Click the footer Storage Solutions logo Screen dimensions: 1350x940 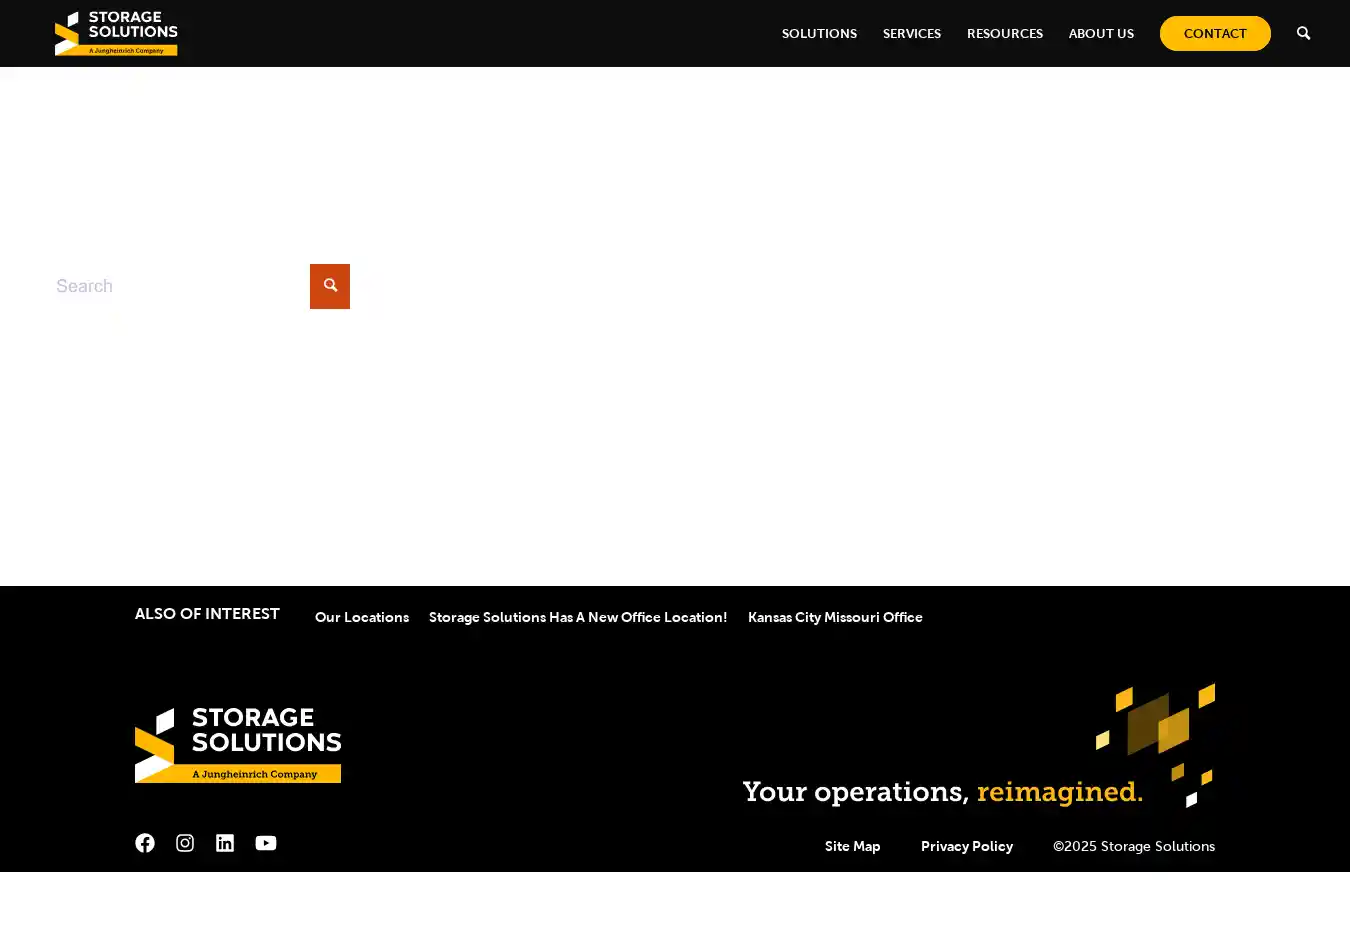238,745
